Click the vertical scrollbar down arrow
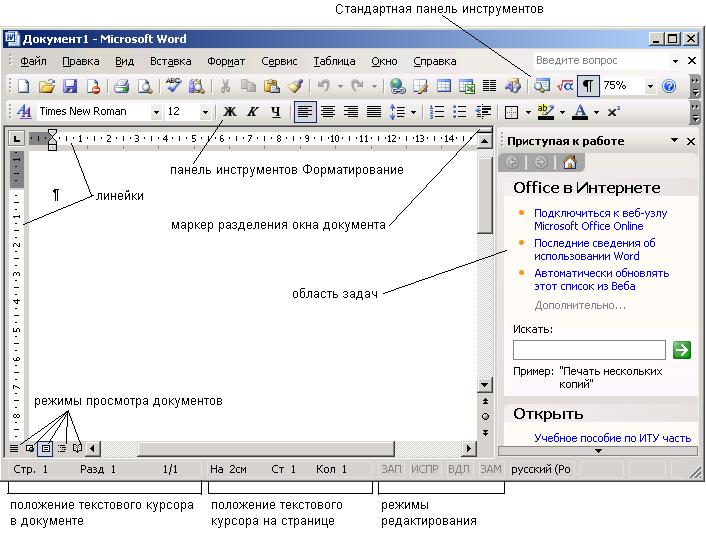The image size is (706, 541). tap(484, 385)
